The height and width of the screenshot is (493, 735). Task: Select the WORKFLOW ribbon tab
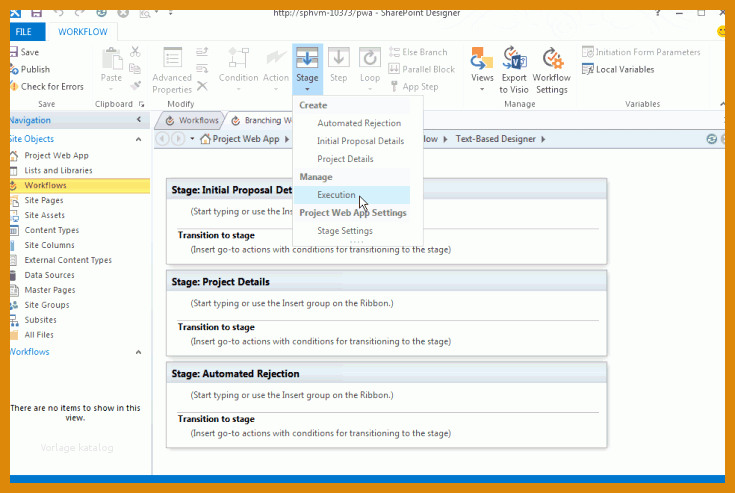click(x=82, y=32)
